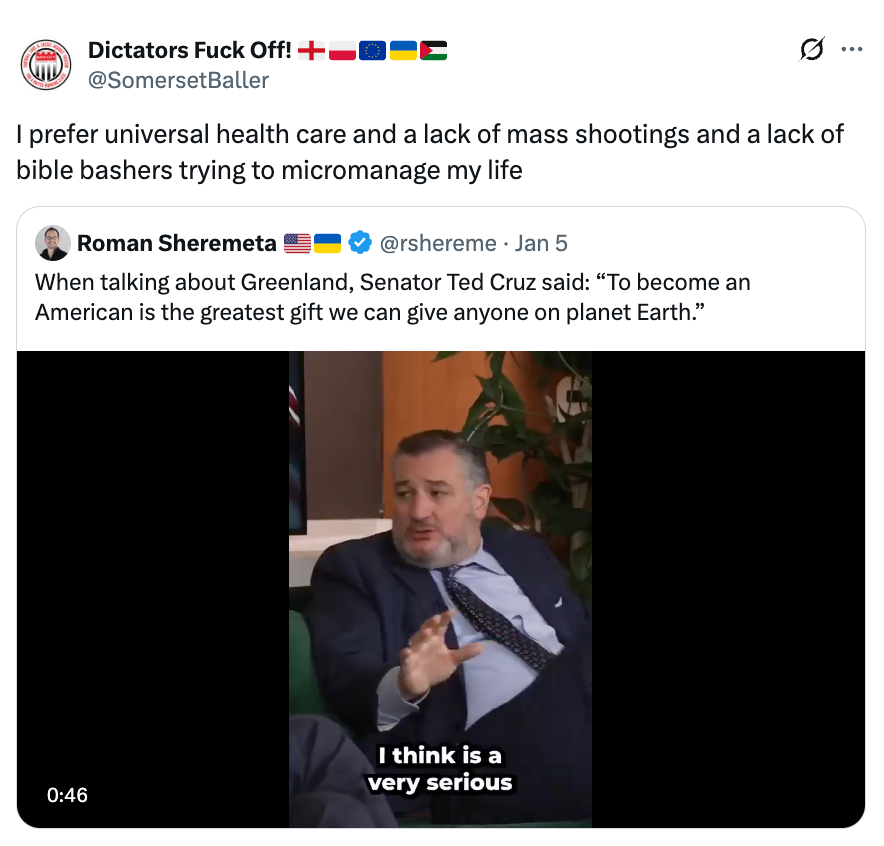This screenshot has height=846, width=884.
Task: Open Roman Sheremeta's name link
Action: pyautogui.click(x=176, y=243)
